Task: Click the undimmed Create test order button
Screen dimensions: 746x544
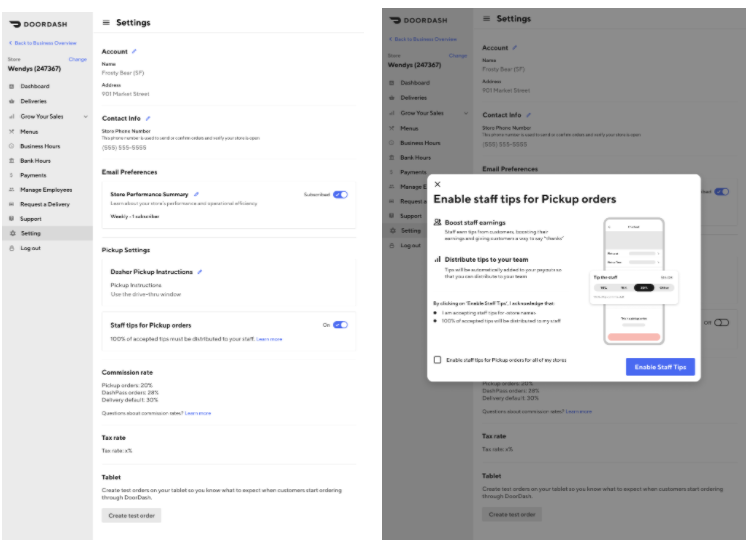Action: [x=131, y=515]
